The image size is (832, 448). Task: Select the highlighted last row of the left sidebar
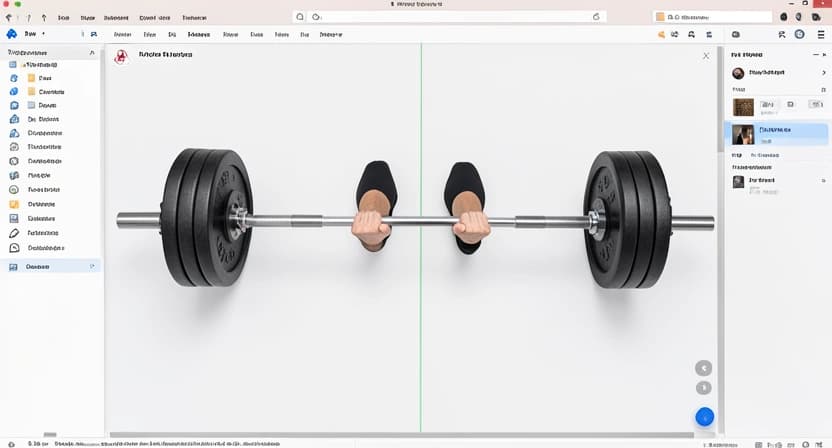50,266
